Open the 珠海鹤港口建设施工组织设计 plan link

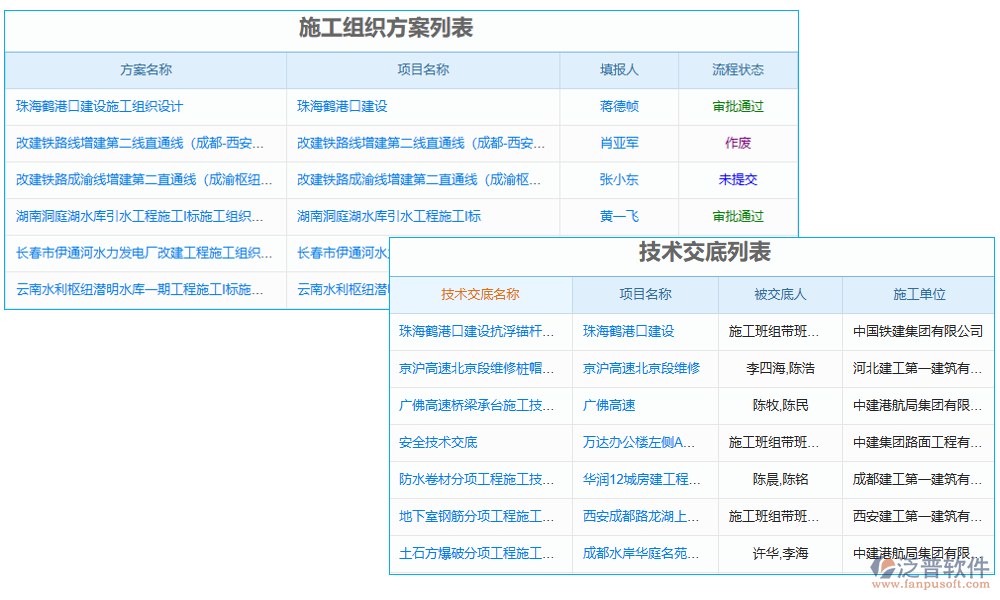[x=99, y=106]
